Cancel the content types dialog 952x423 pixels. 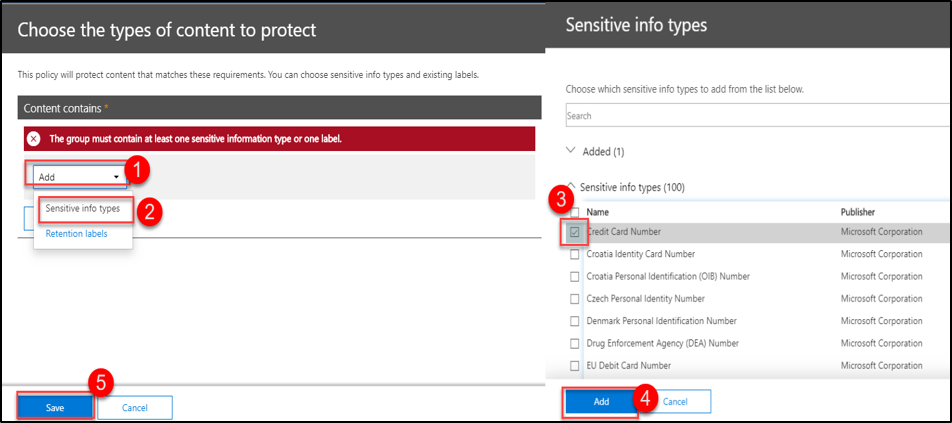[135, 407]
